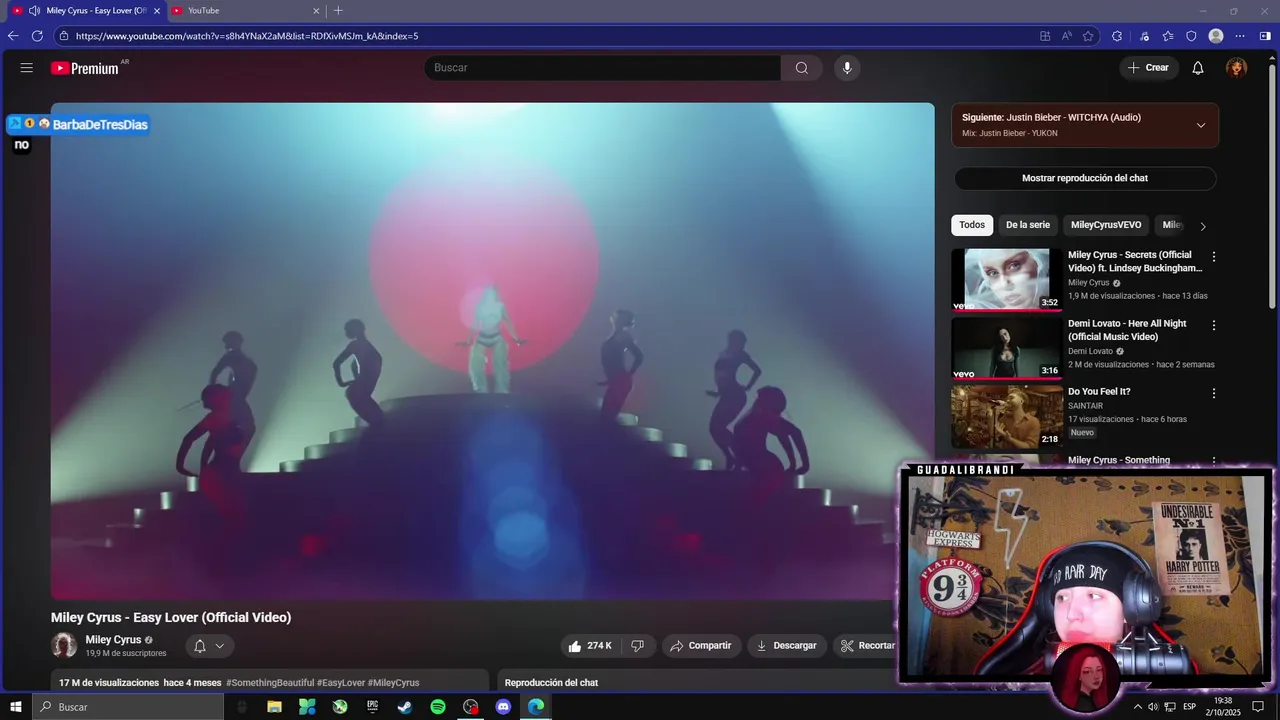Click the Miley Cyrus channel name

[113, 640]
